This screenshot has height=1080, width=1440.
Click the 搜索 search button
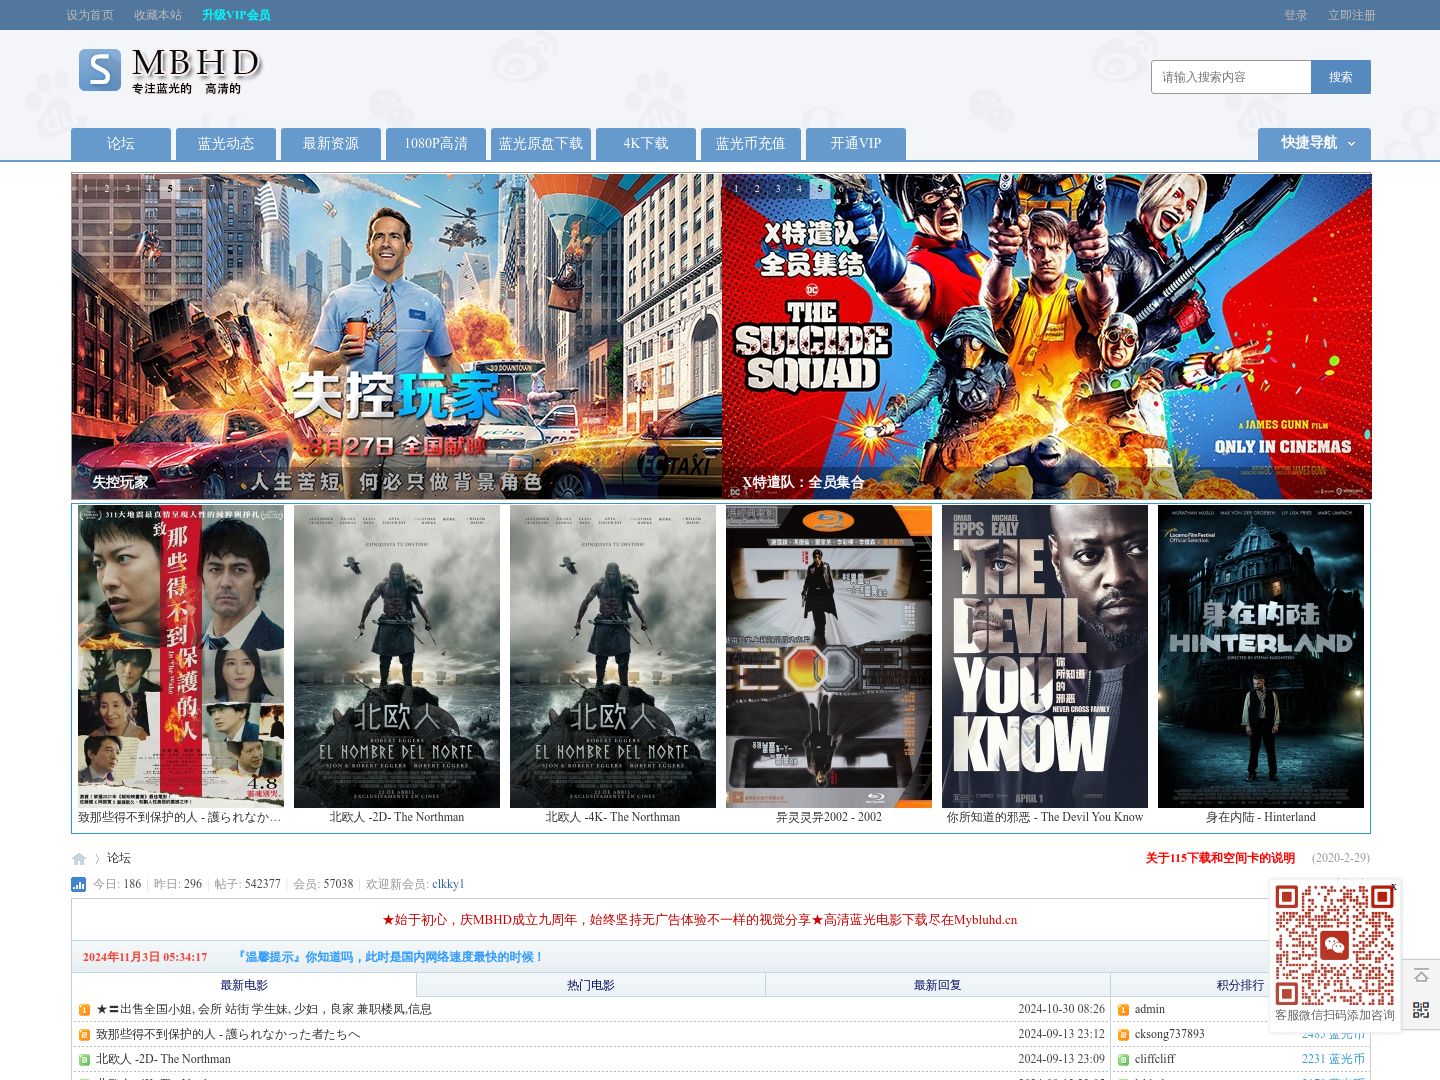point(1341,77)
